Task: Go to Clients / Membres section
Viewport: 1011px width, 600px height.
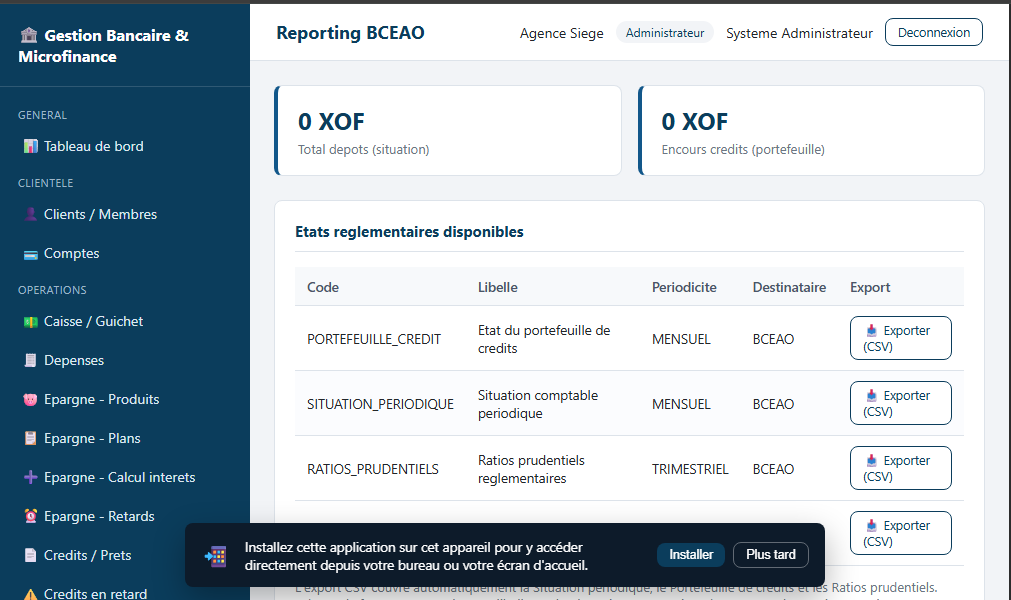Action: click(125, 214)
